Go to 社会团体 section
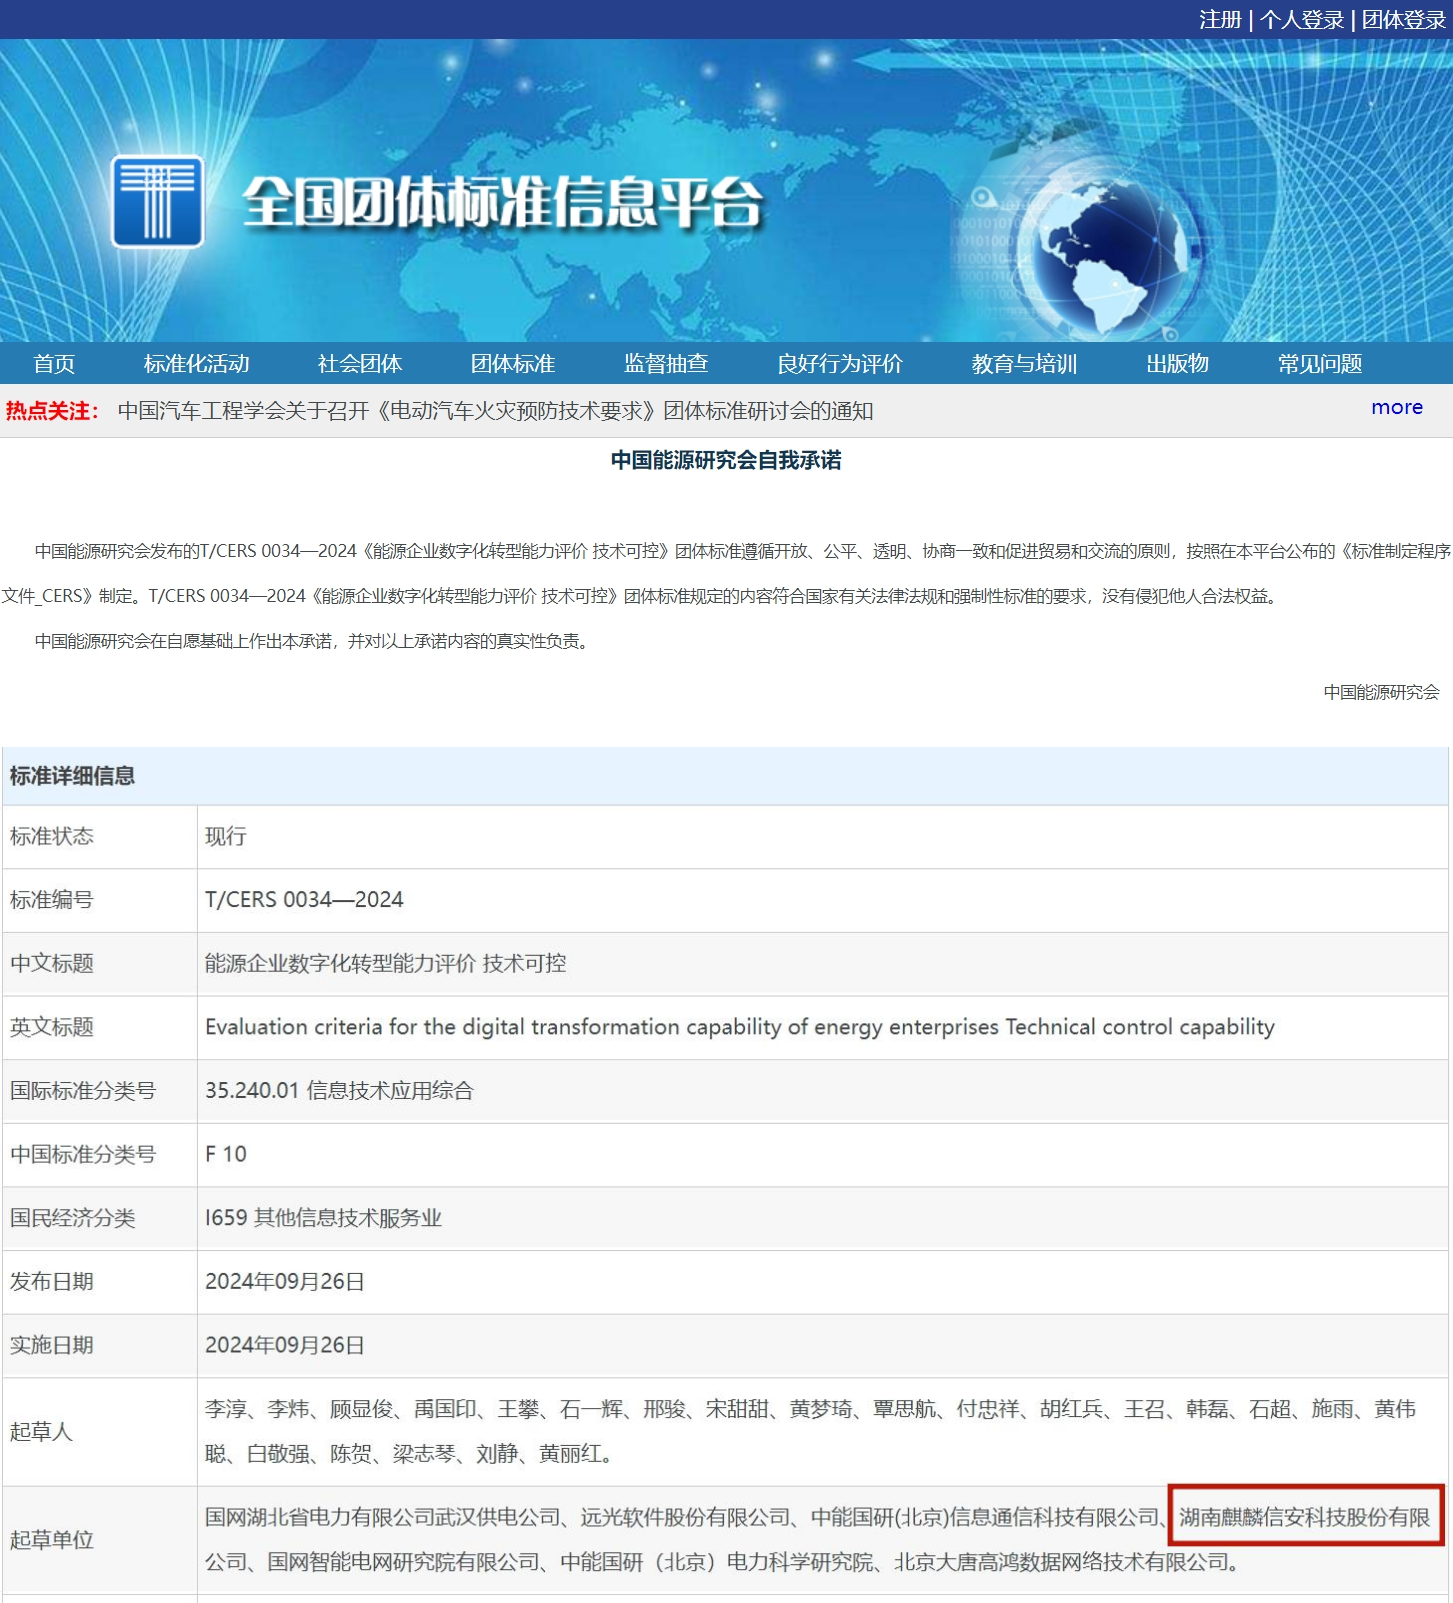Viewport: 1453px width, 1603px height. tap(359, 364)
